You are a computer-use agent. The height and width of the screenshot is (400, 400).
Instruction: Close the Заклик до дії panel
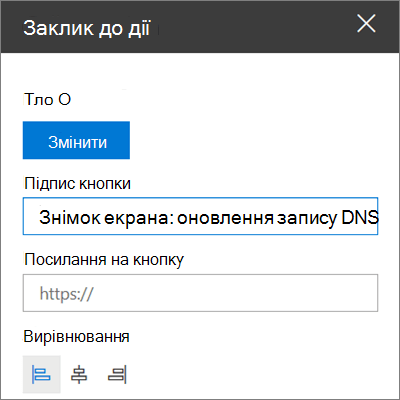pos(366,24)
